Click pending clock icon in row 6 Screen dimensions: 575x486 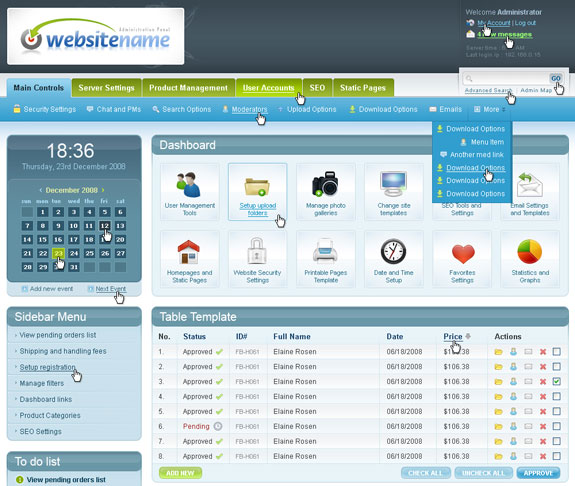(218, 426)
